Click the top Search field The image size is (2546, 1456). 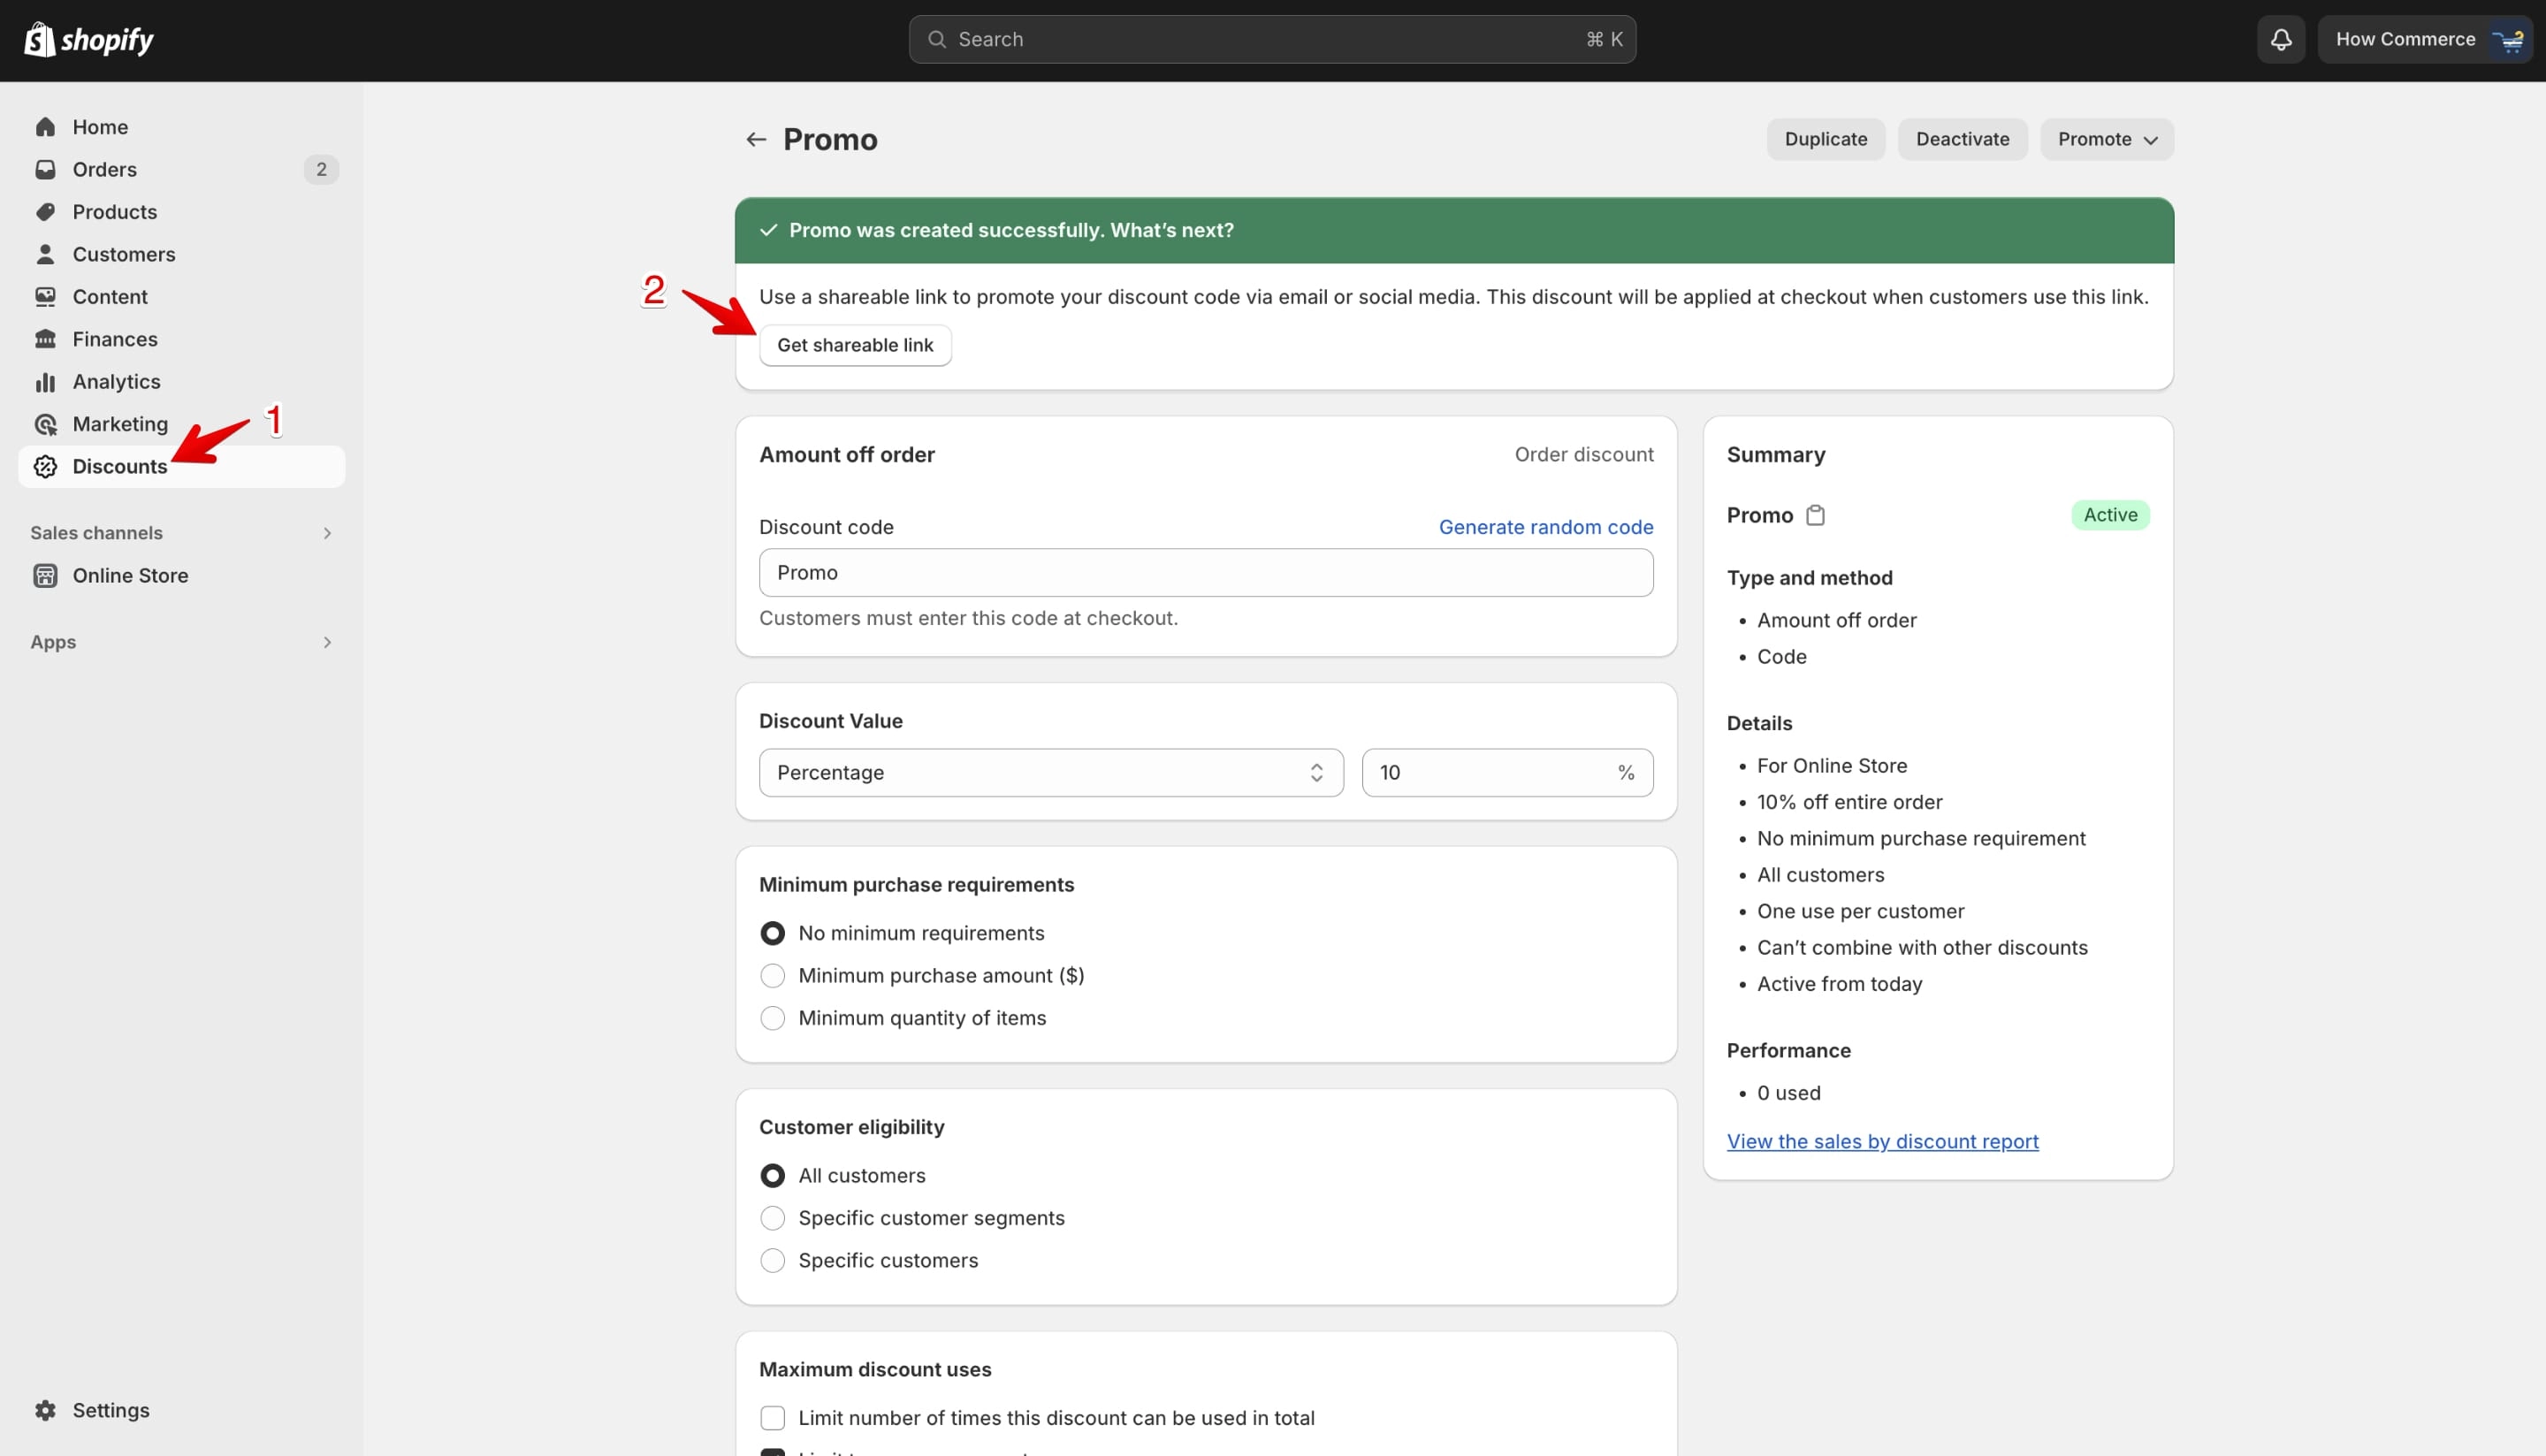pyautogui.click(x=1272, y=39)
